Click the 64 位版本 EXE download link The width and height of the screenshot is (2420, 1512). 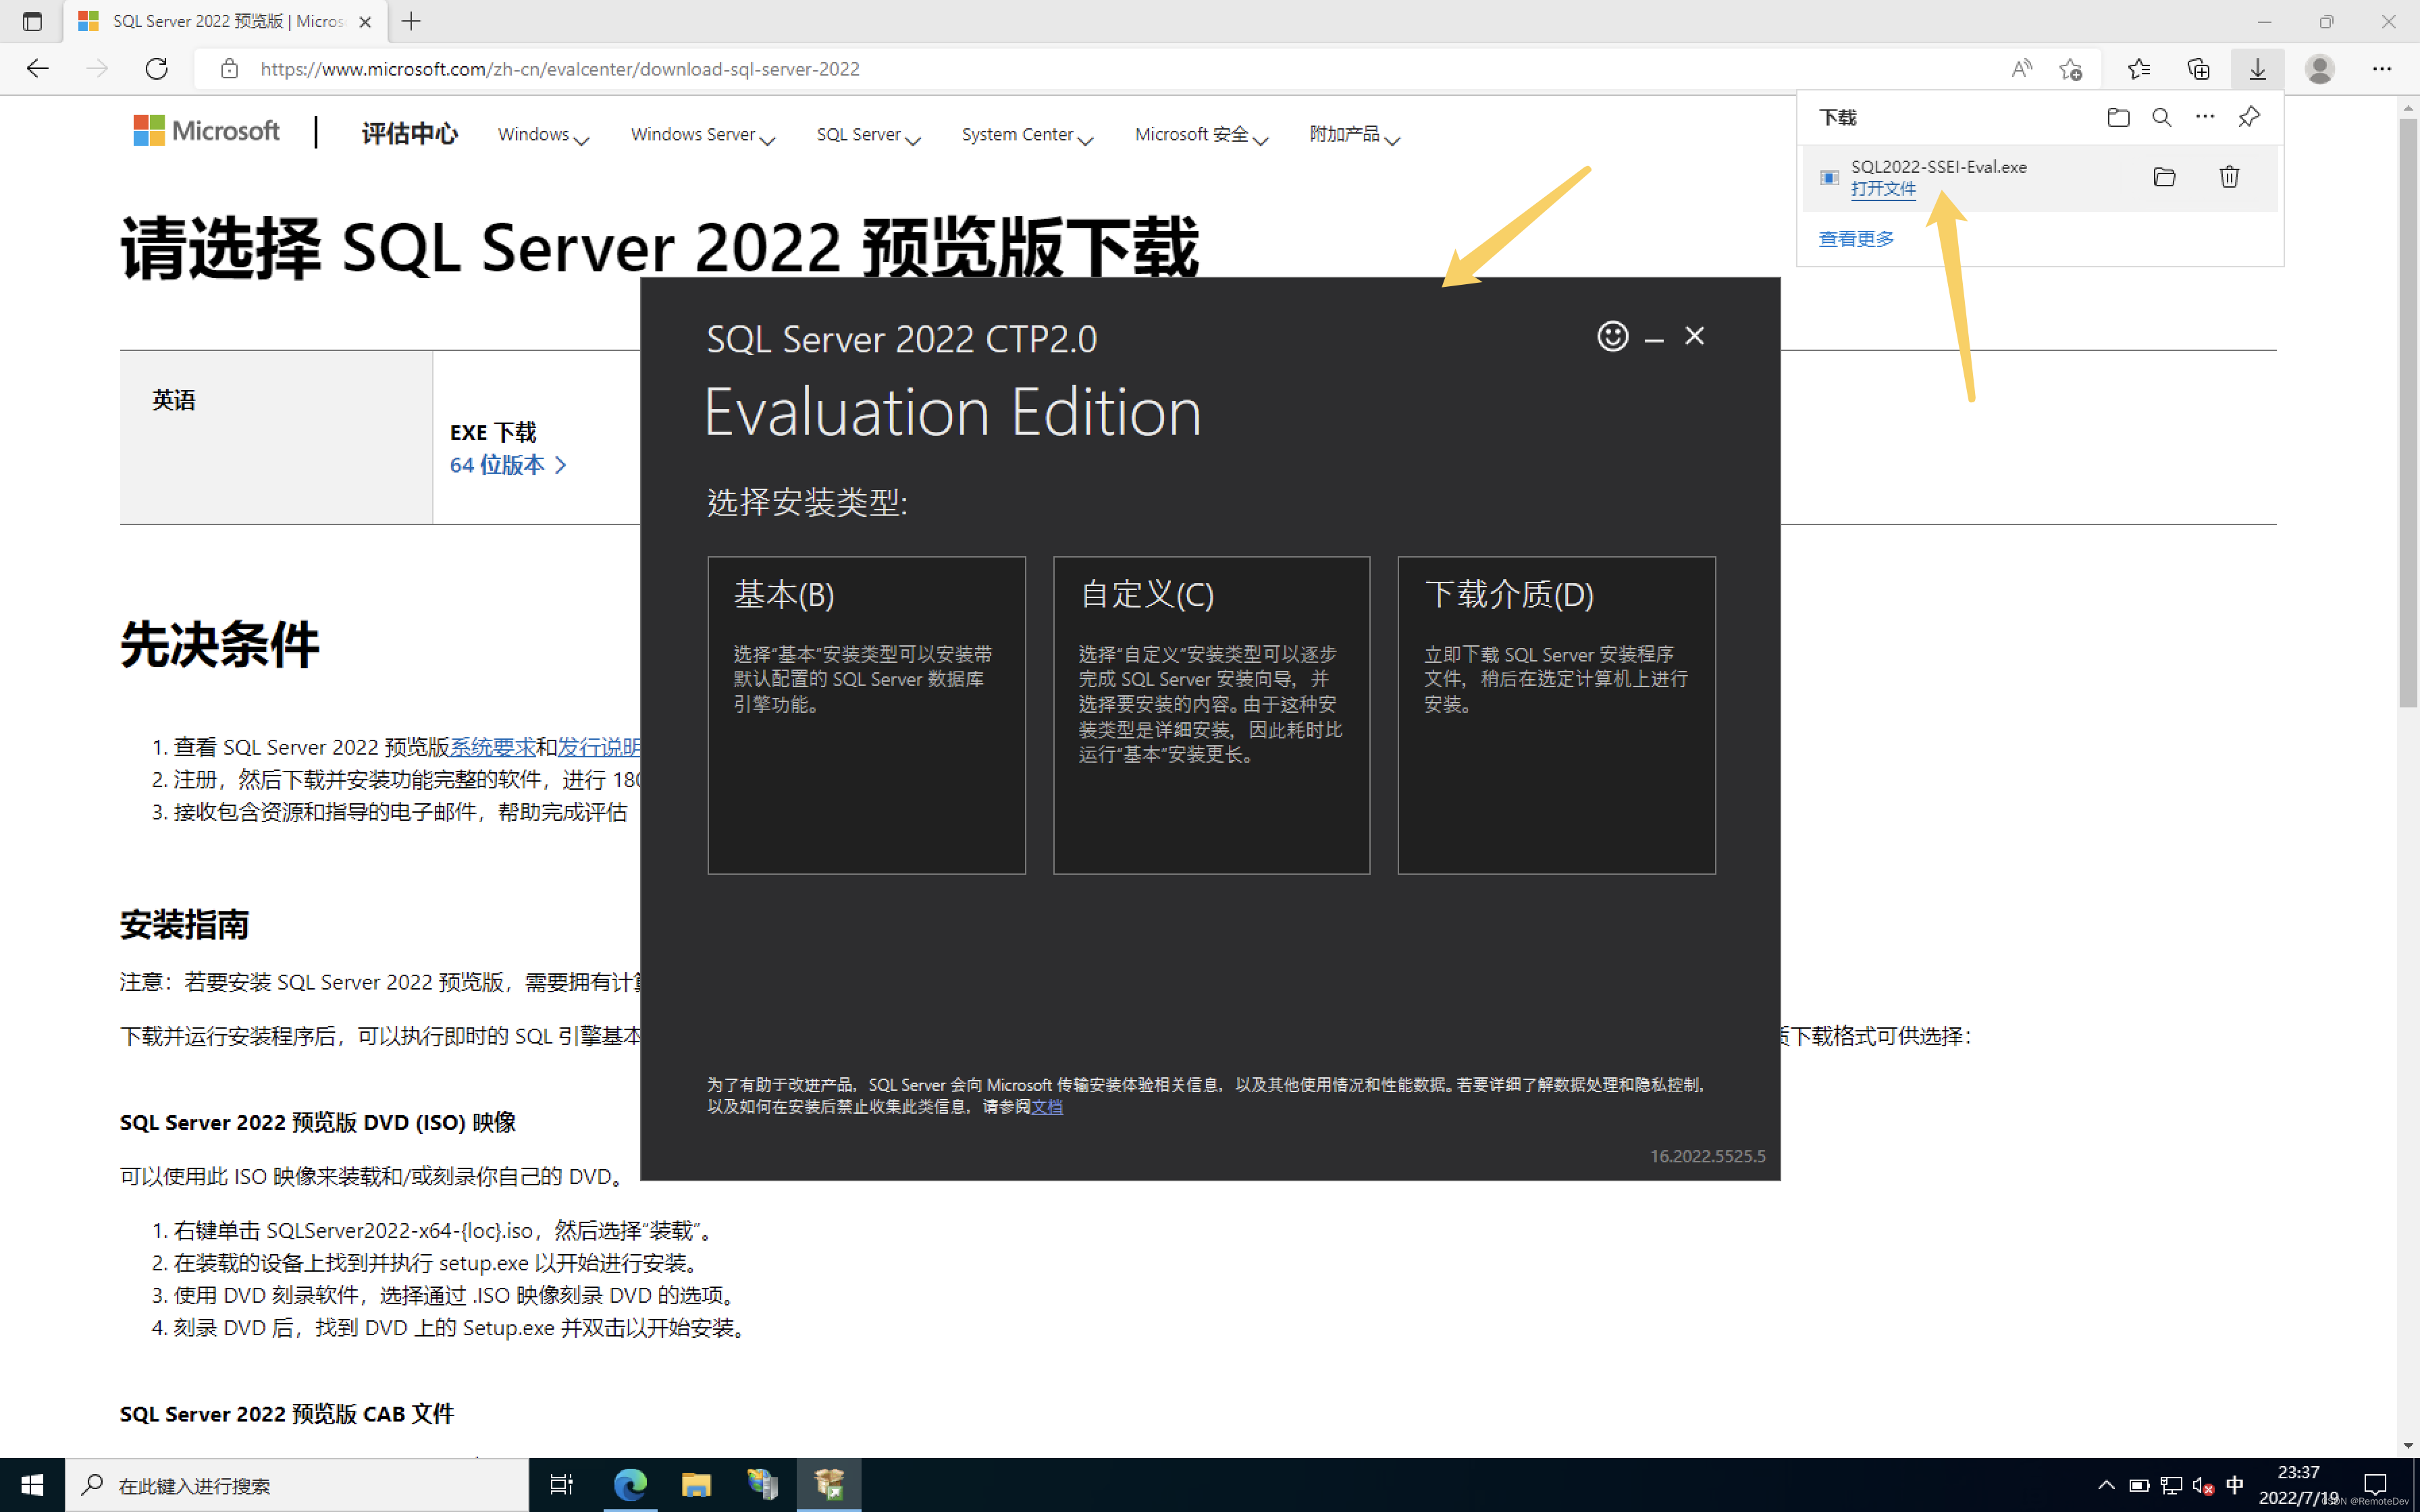[x=498, y=464]
